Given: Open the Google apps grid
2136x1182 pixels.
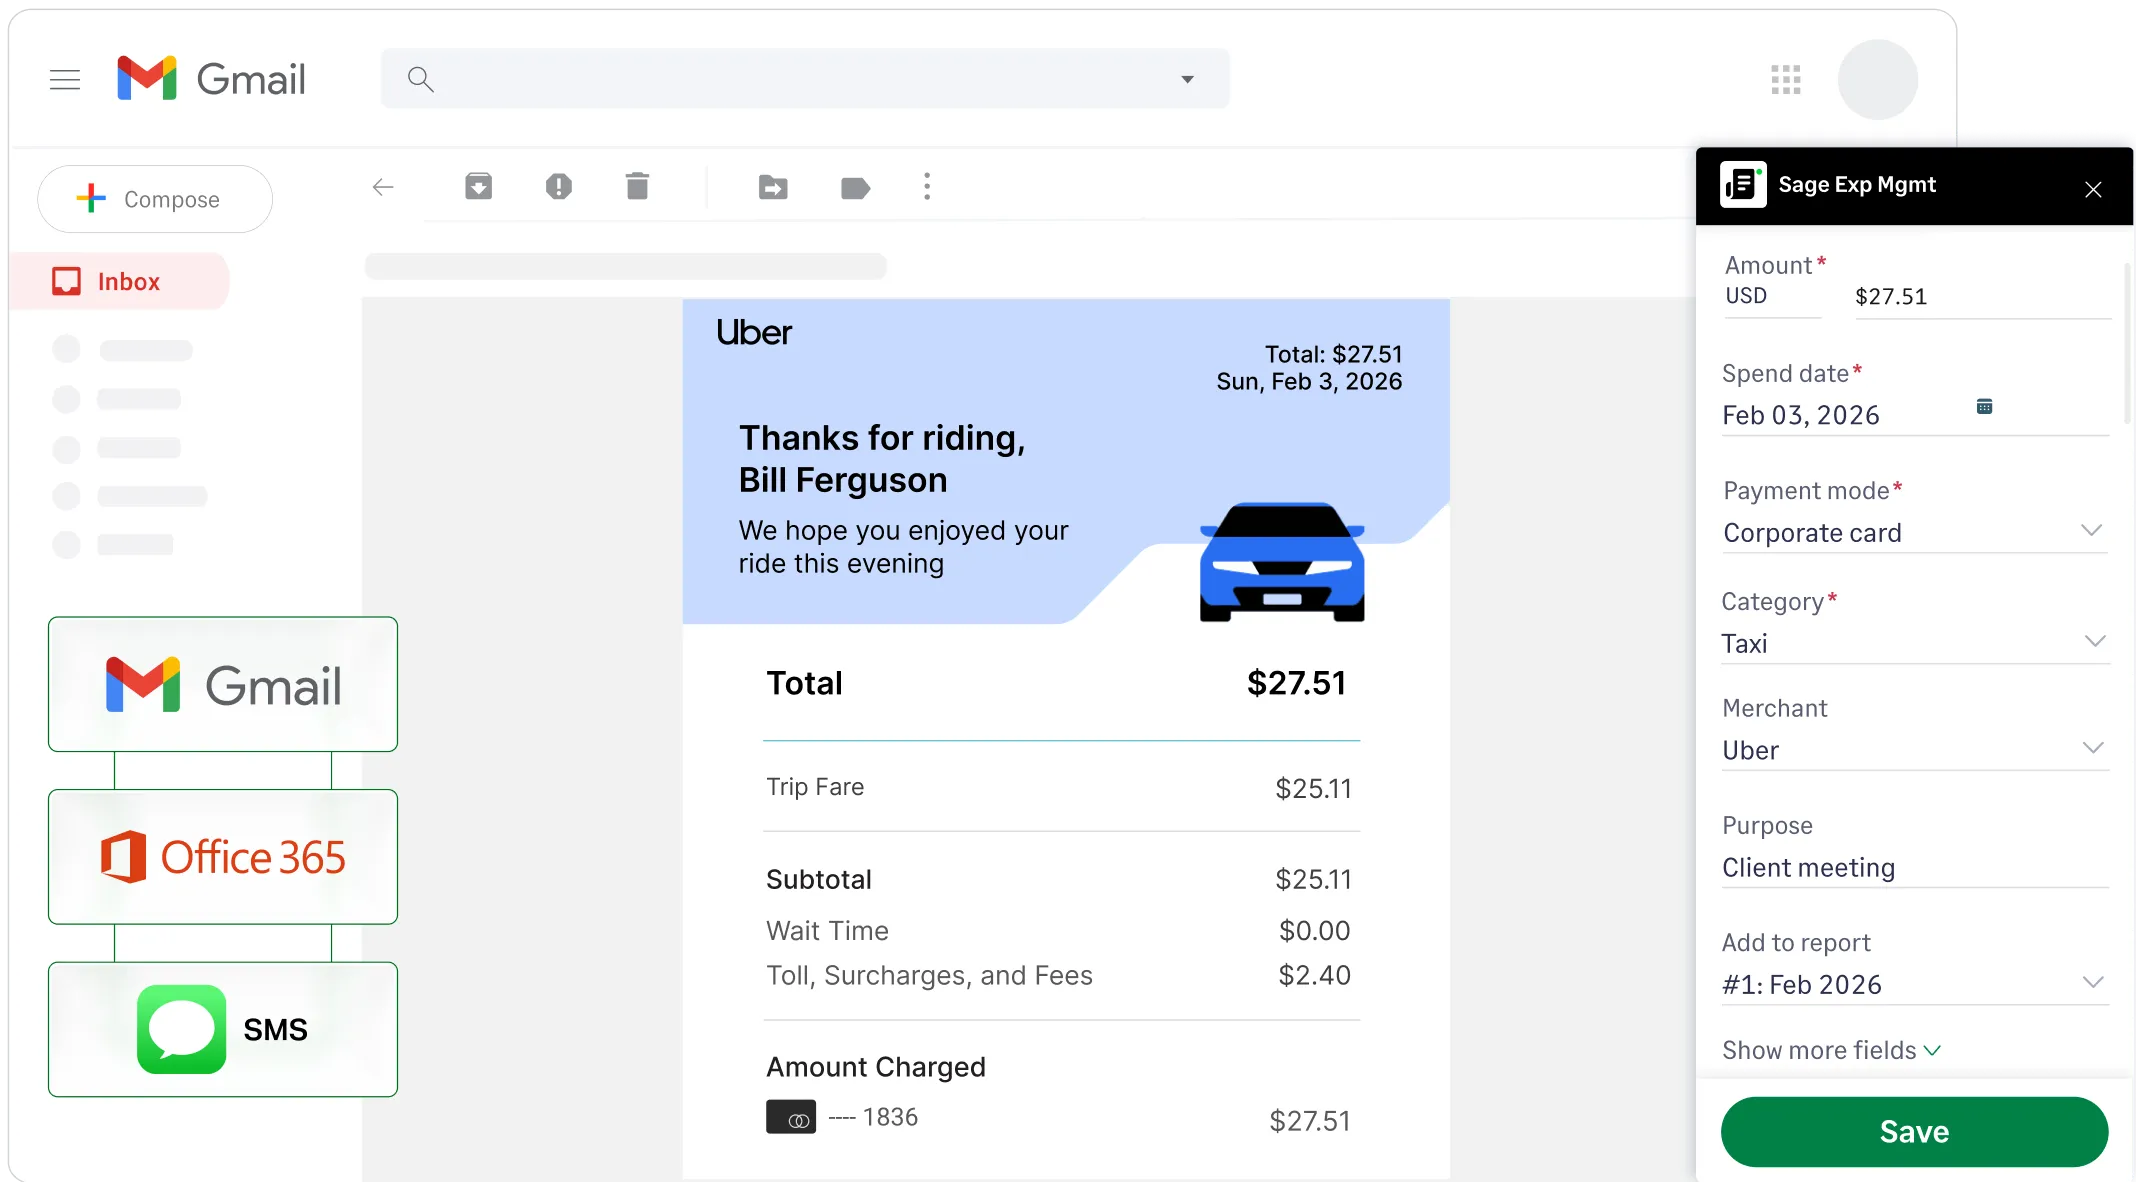Looking at the screenshot, I should tap(1786, 79).
